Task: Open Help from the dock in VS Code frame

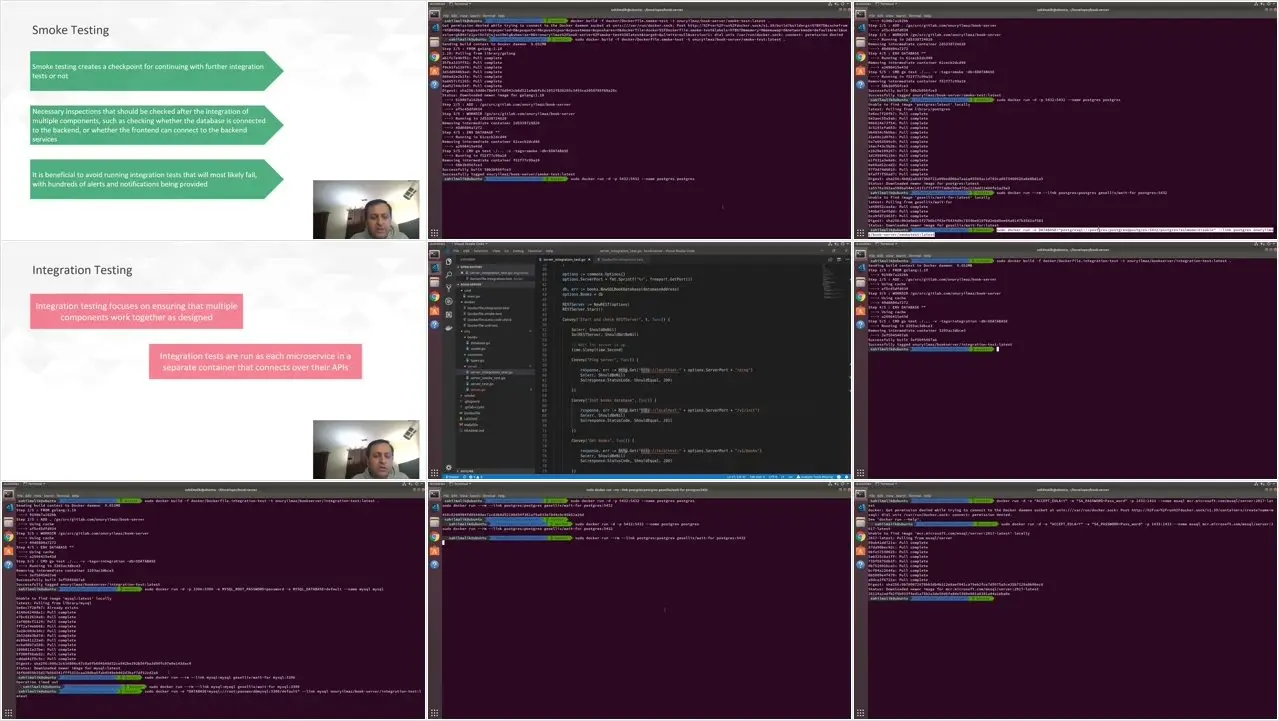Action: 434,325
